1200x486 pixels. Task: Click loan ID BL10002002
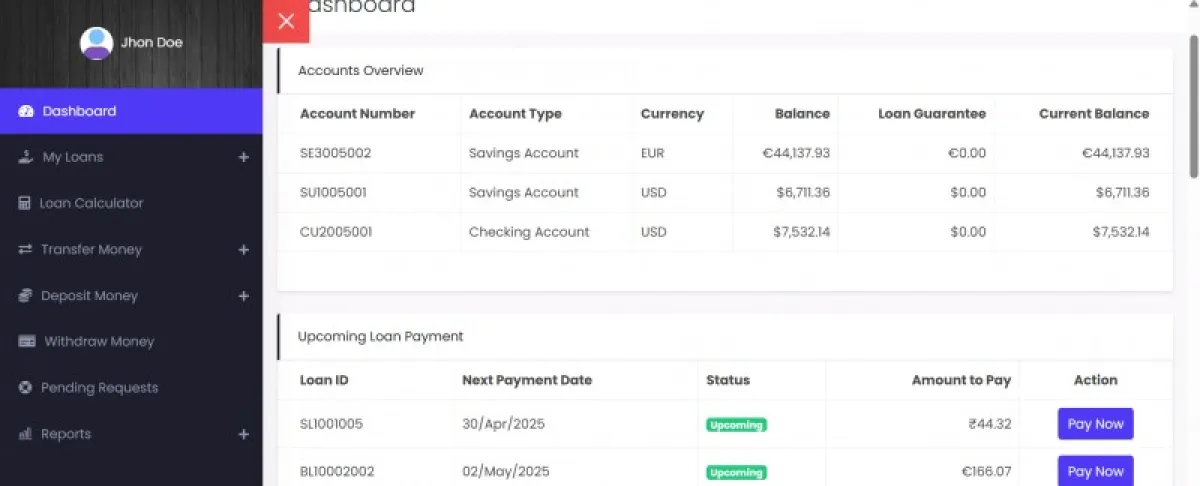coord(337,471)
